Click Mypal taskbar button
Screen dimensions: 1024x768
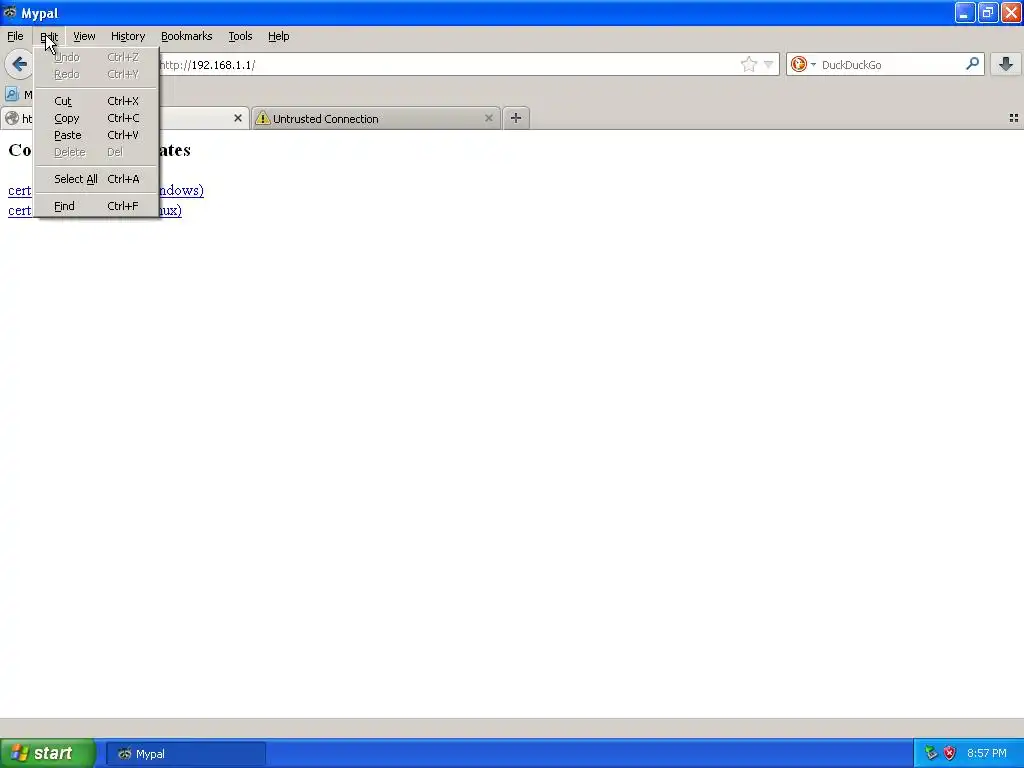(x=185, y=754)
